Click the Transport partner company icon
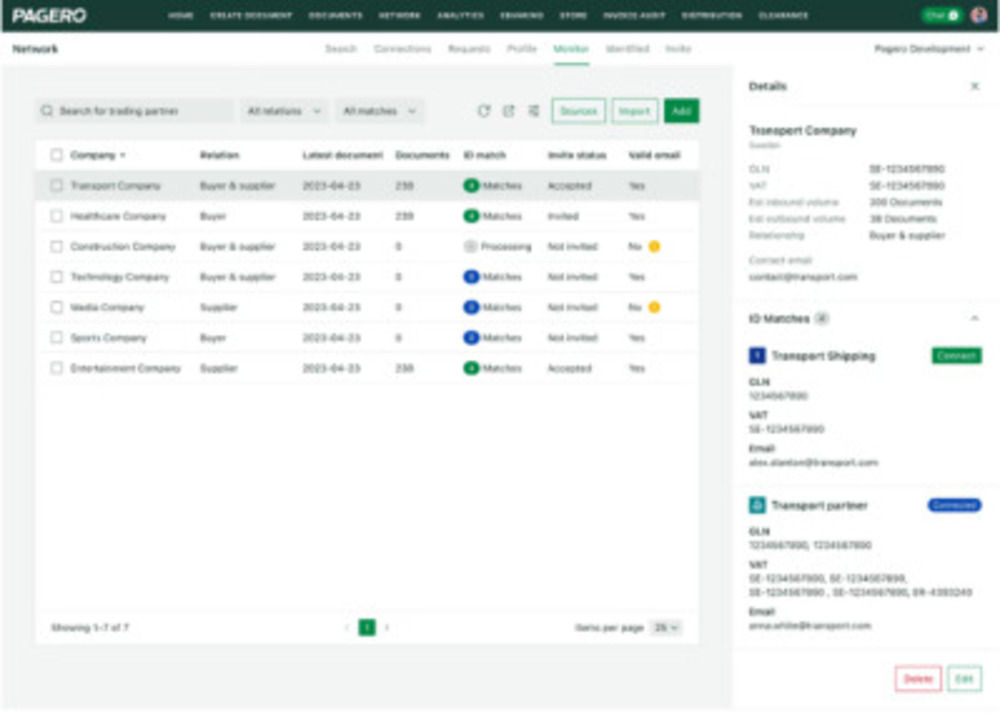 (x=757, y=506)
